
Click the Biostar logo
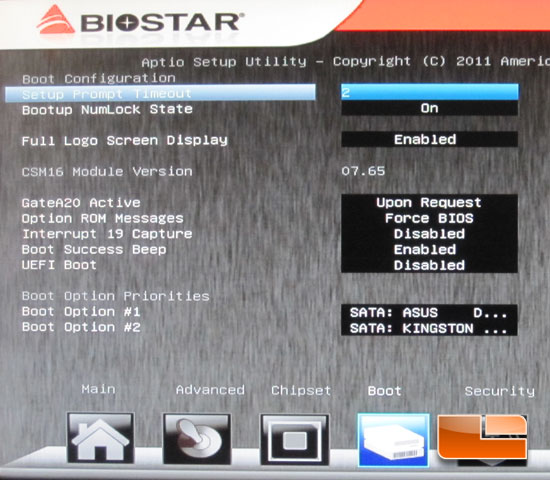140,22
